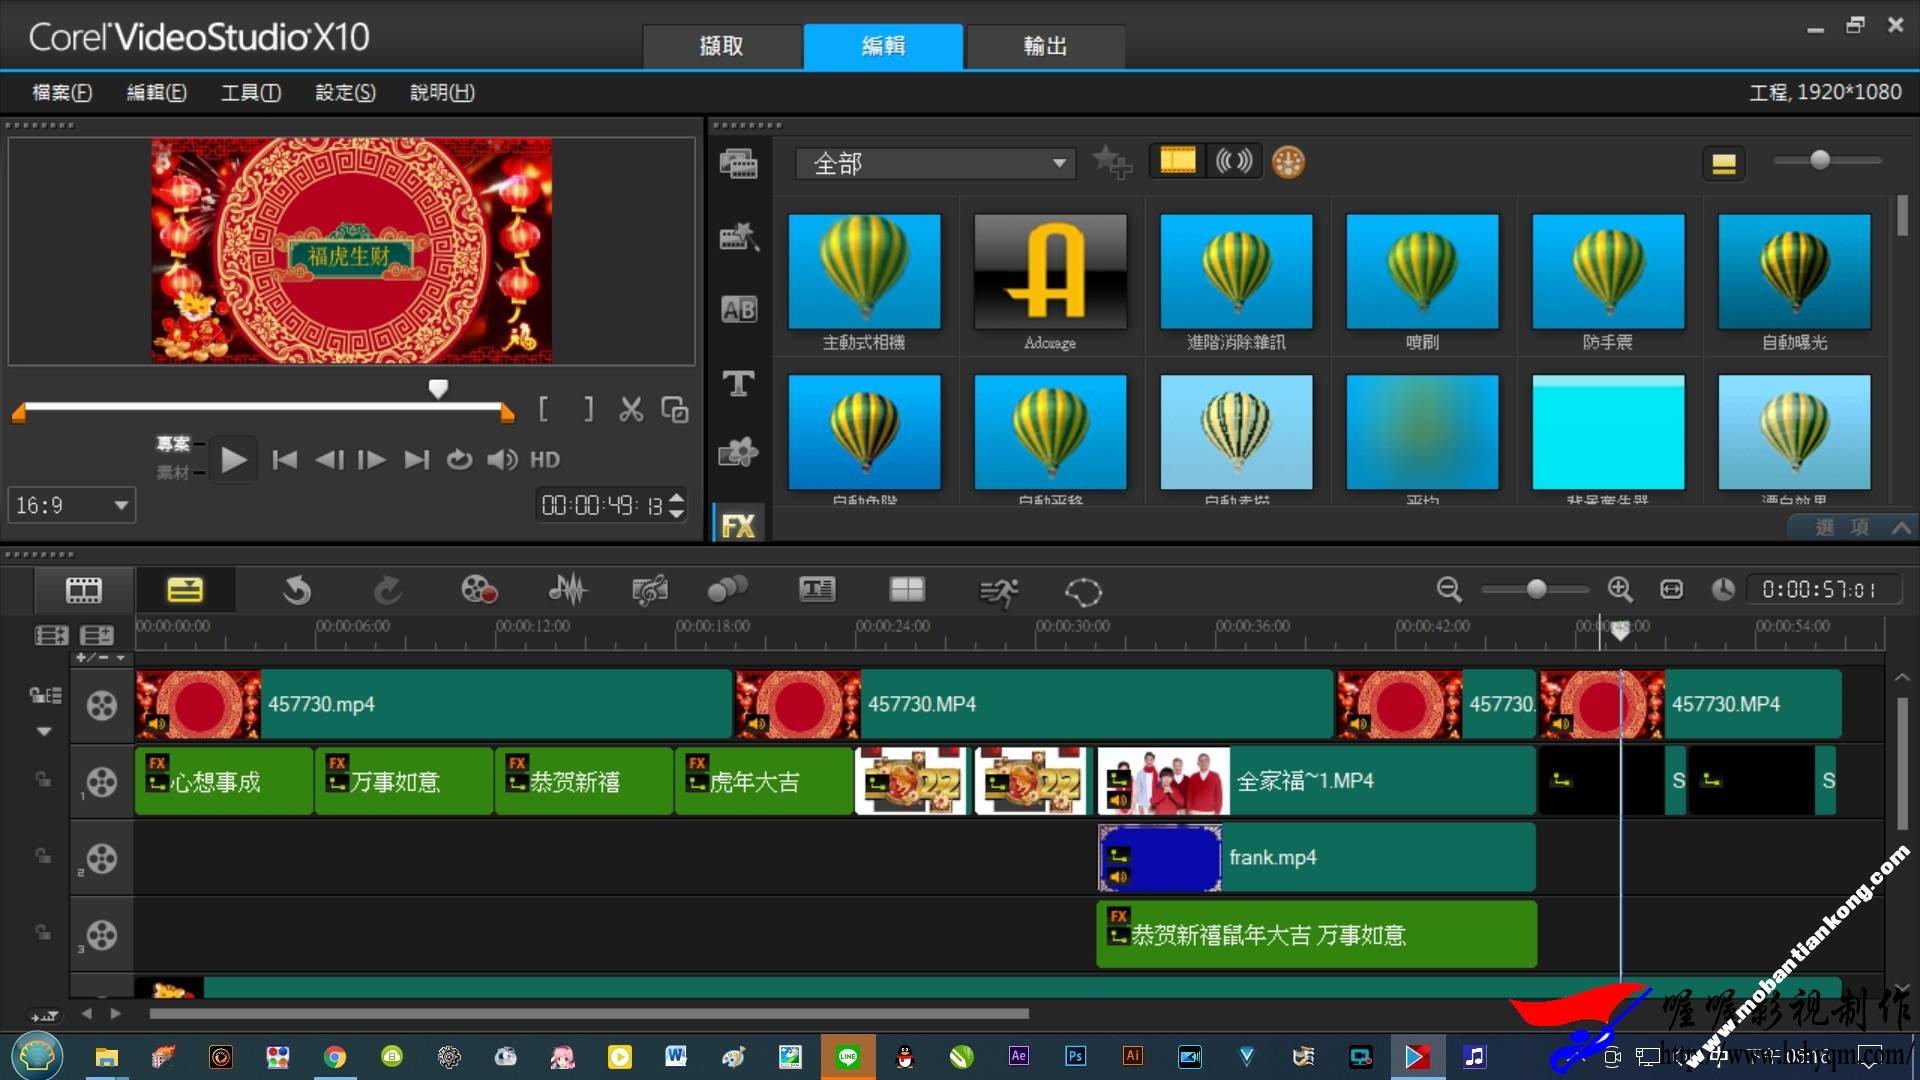
Task: Enlarge the preview window
Action: tap(675, 410)
